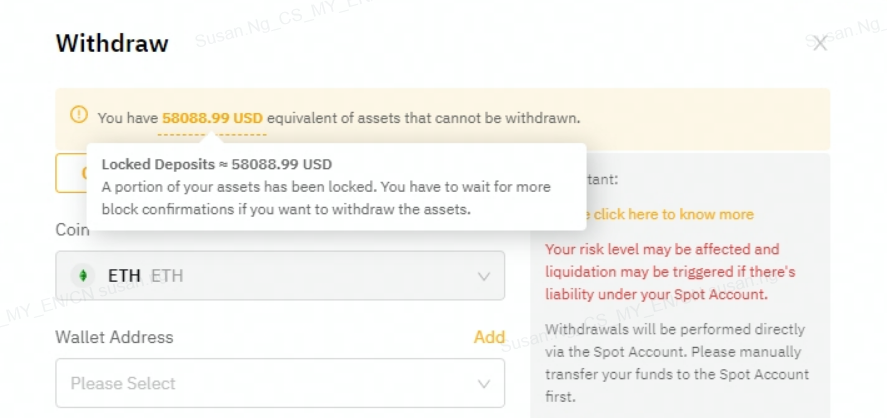Click the grey ETH ticker symbol text

coord(167,276)
